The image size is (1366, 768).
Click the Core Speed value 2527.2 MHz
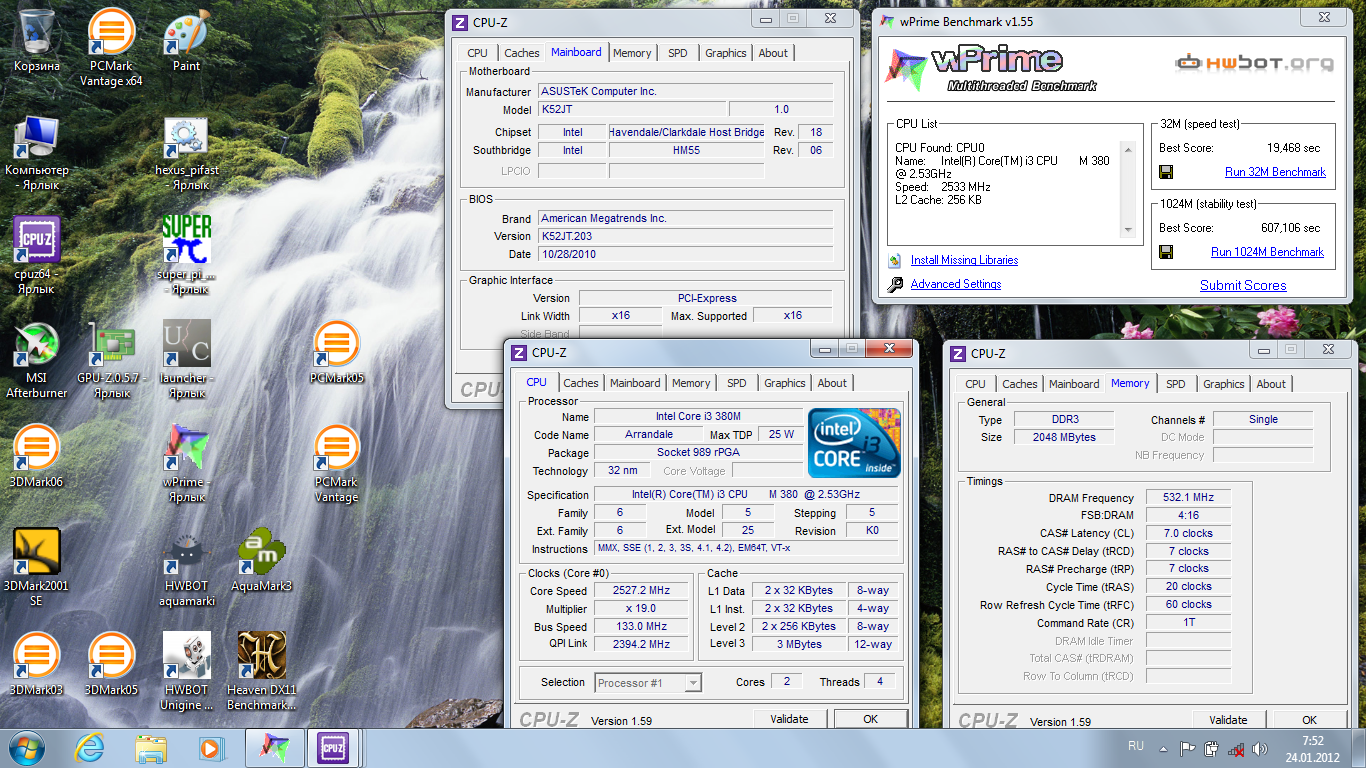(641, 591)
